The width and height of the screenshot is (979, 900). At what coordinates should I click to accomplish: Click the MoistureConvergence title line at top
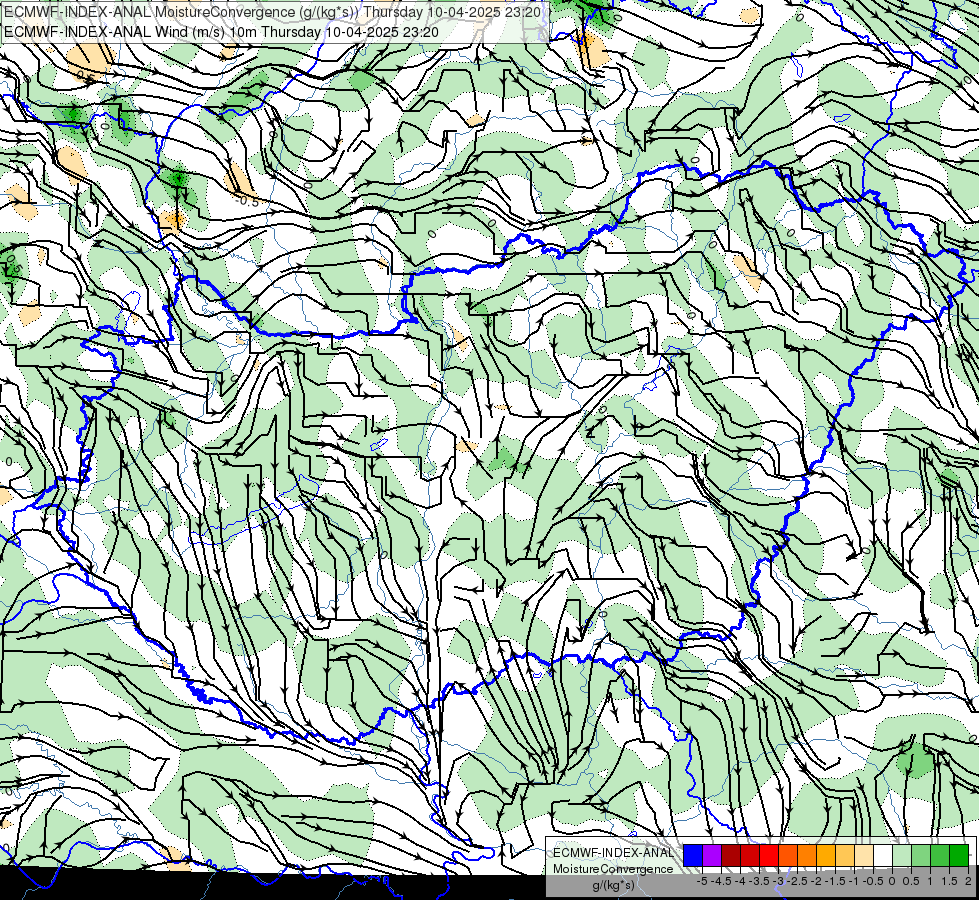coord(273,12)
